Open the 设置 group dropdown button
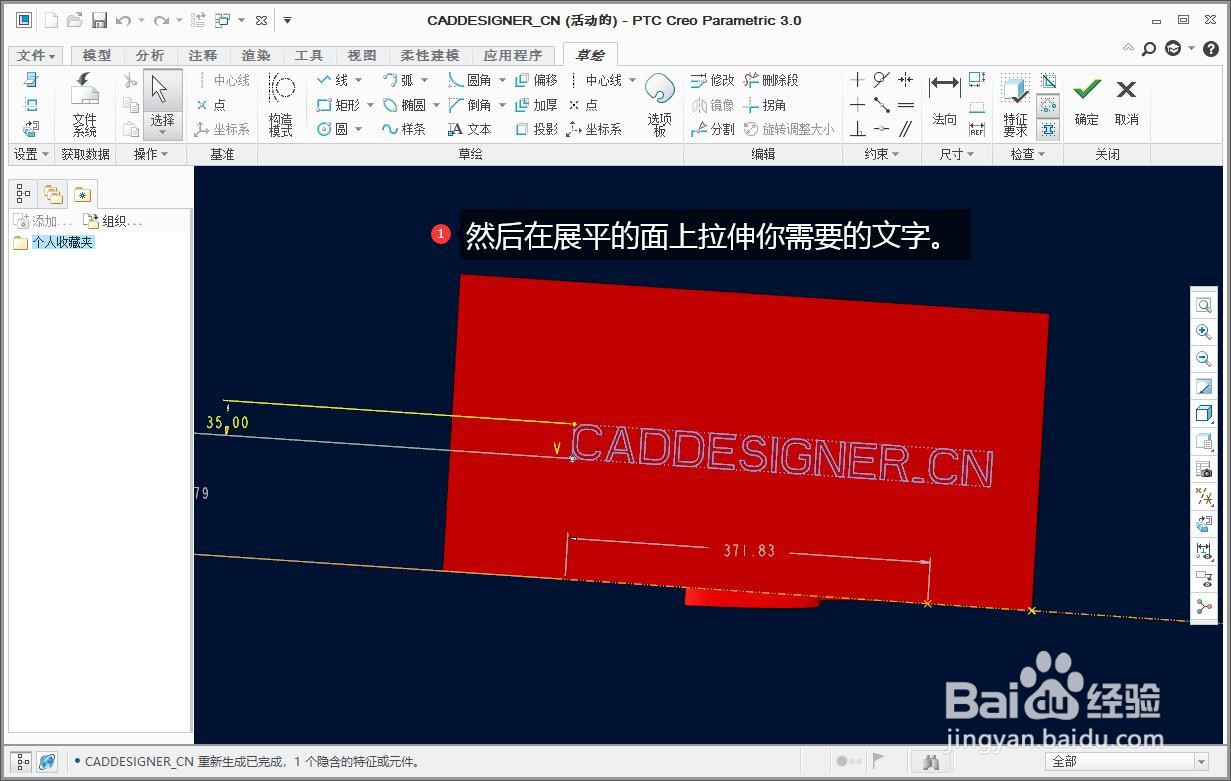The width and height of the screenshot is (1231, 781). click(x=32, y=154)
